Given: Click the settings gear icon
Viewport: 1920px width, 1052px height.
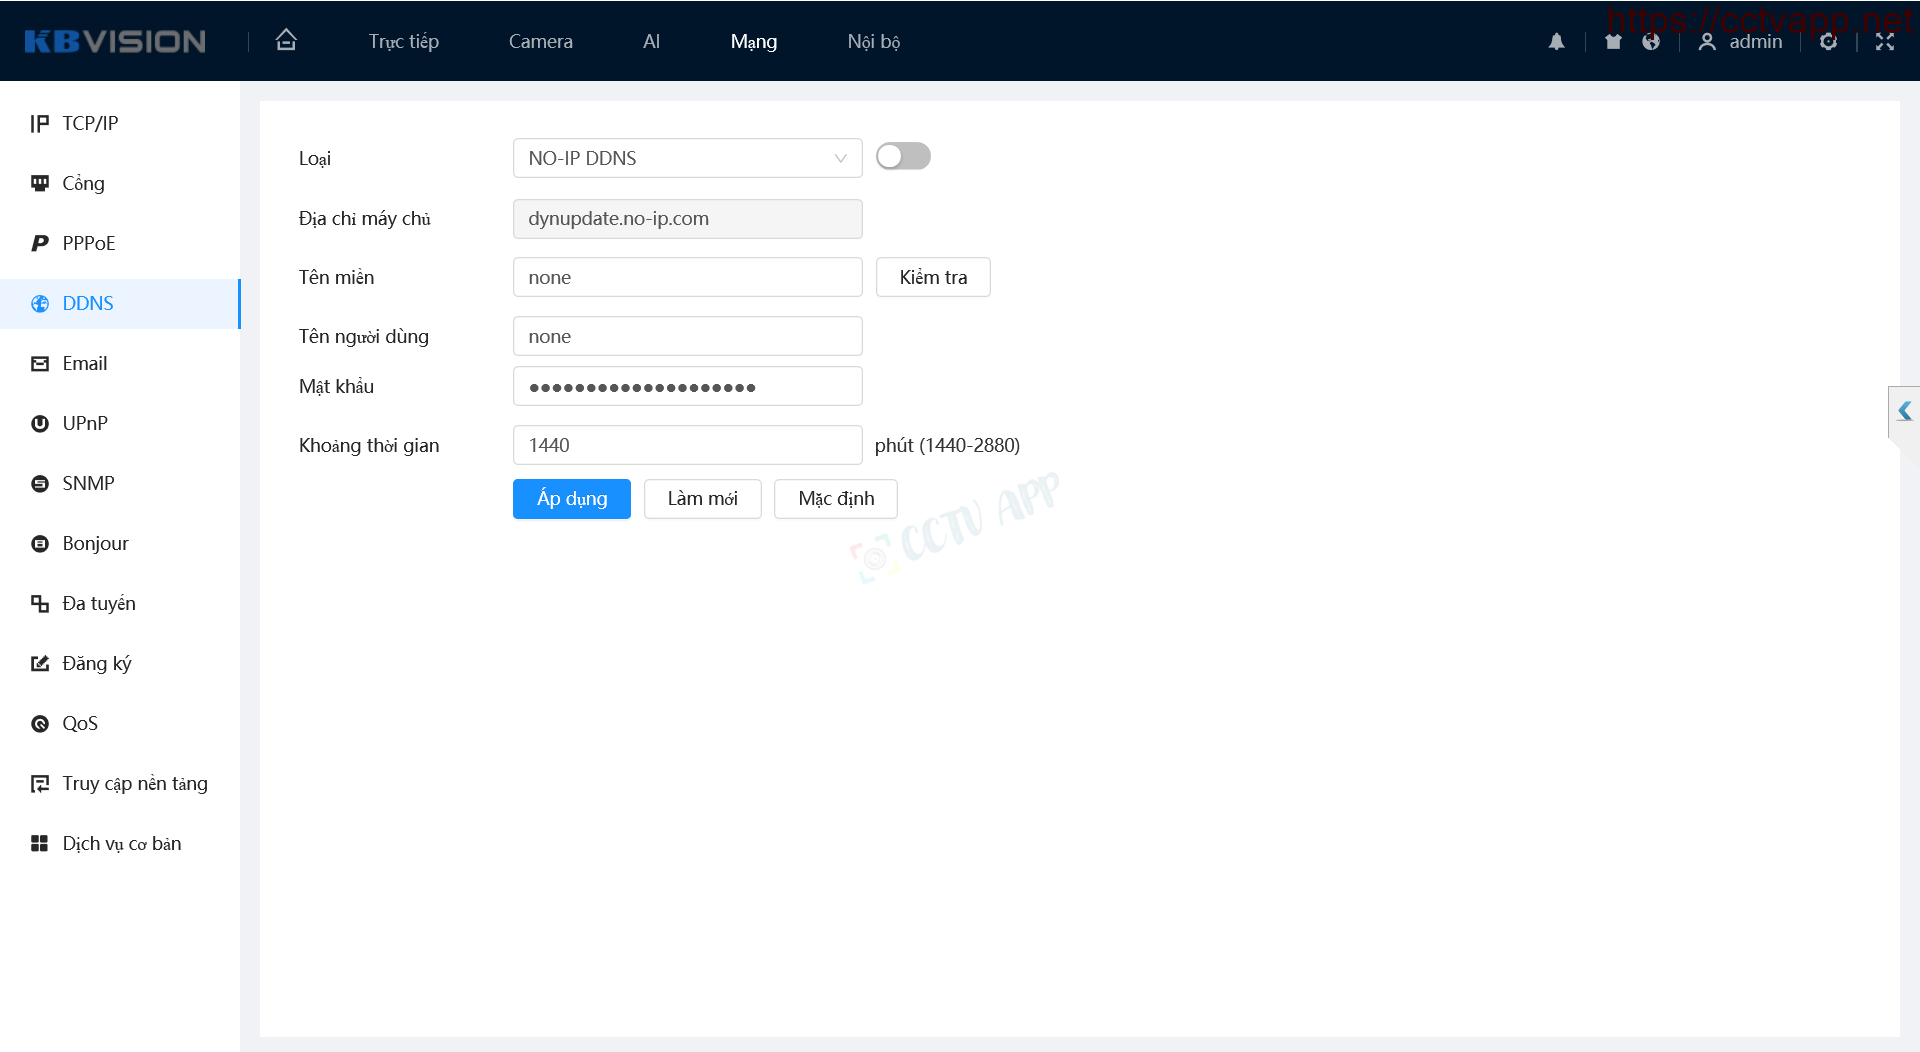Looking at the screenshot, I should point(1828,41).
